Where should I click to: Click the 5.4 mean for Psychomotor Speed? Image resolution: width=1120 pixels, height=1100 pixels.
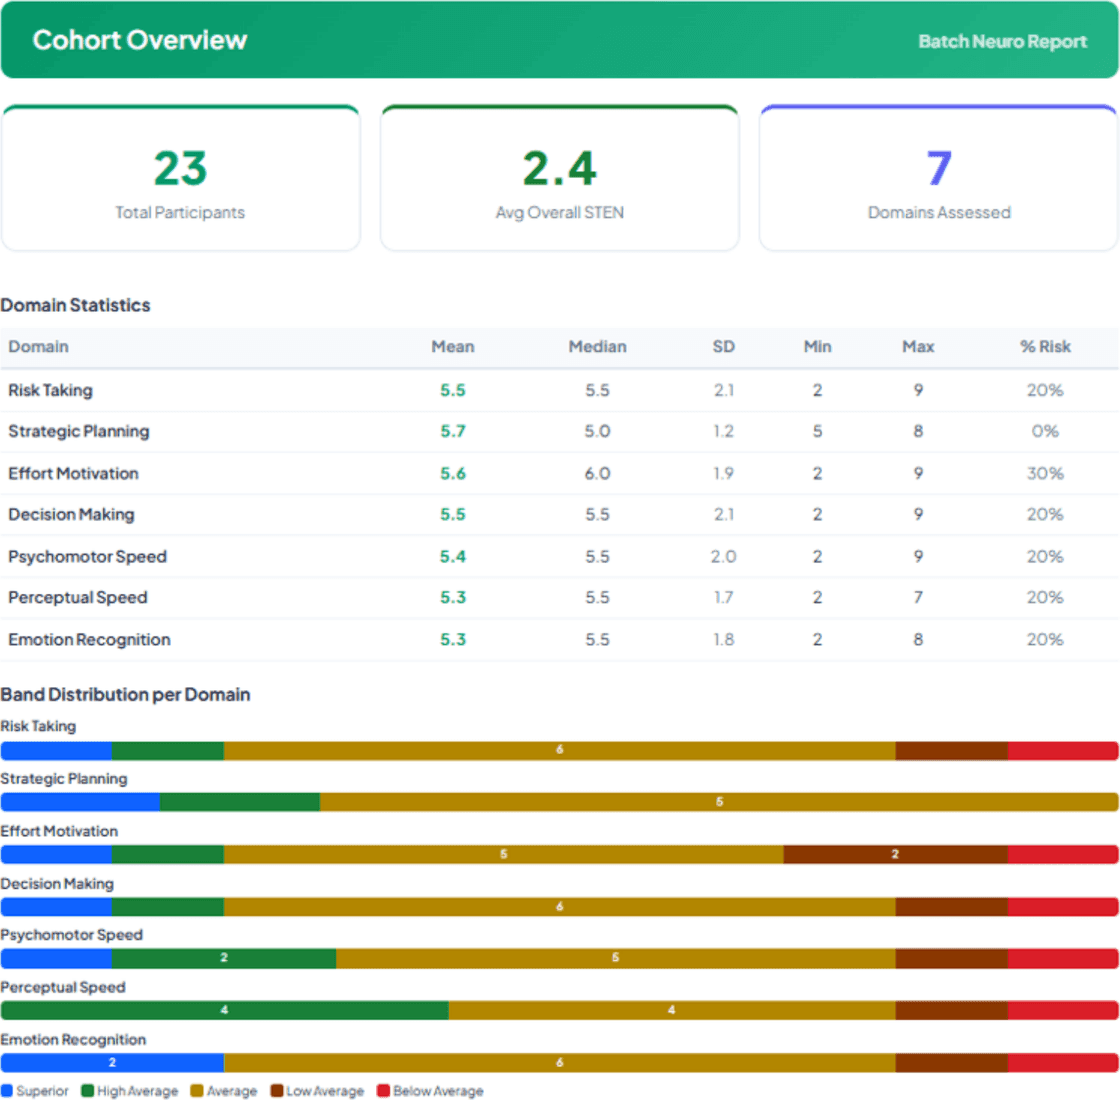click(x=453, y=556)
